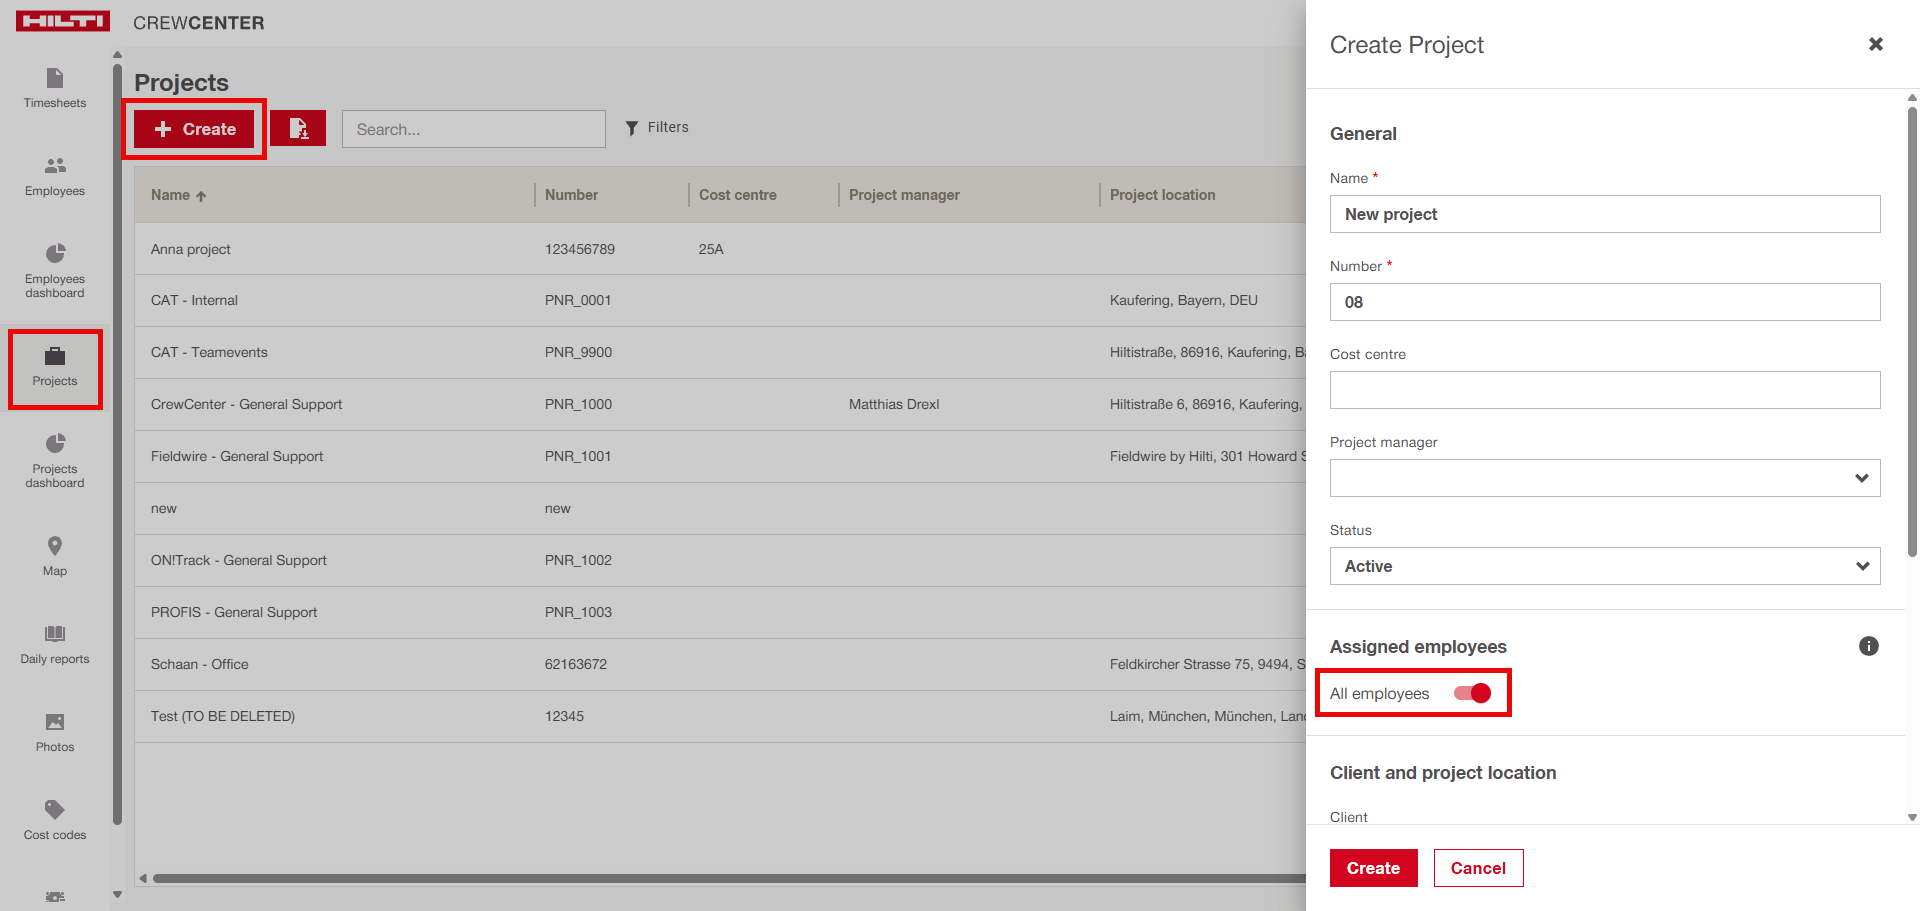Open Employees dashboard from sidebar

55,270
